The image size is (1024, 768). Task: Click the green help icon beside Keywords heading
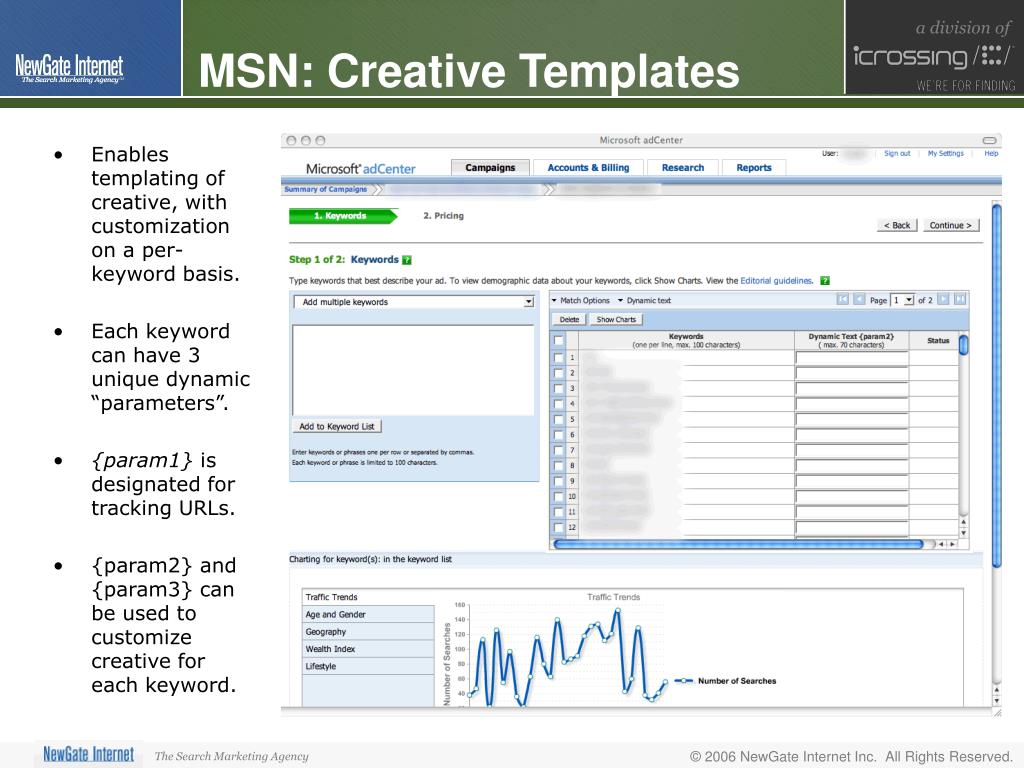tap(407, 260)
